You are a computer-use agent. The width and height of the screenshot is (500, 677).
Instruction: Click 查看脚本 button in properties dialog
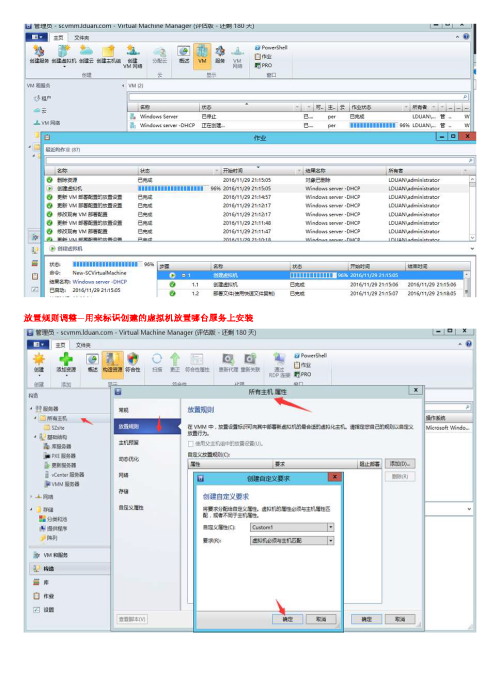132,619
